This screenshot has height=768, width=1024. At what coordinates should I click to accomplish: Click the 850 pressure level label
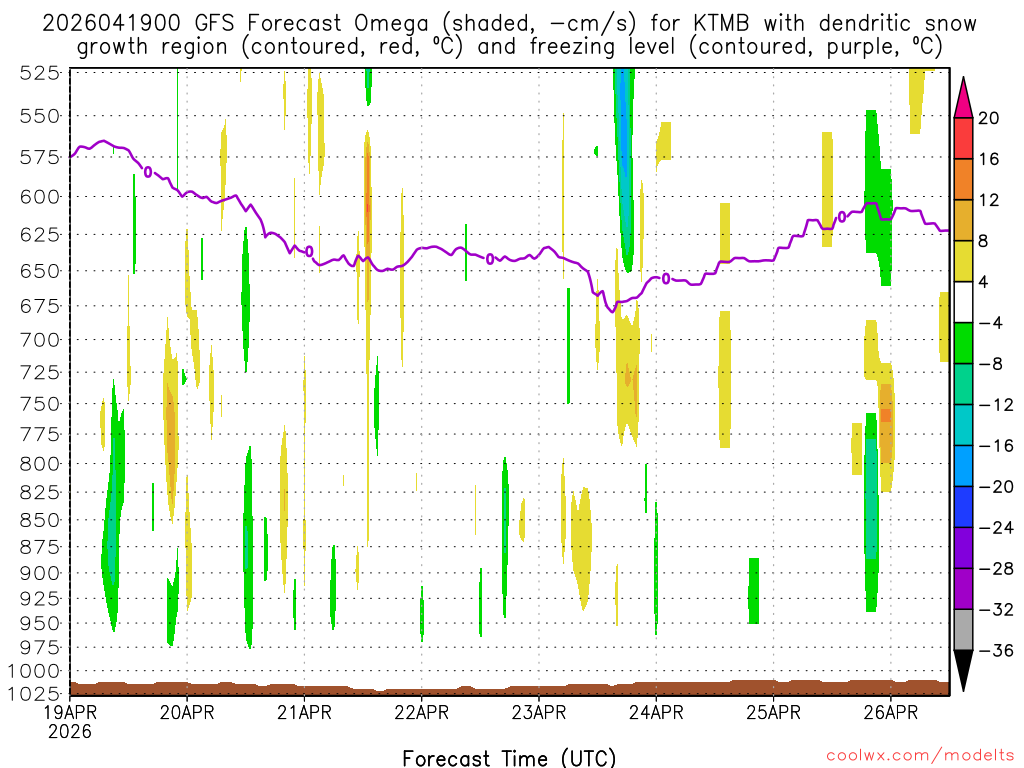click(x=40, y=520)
